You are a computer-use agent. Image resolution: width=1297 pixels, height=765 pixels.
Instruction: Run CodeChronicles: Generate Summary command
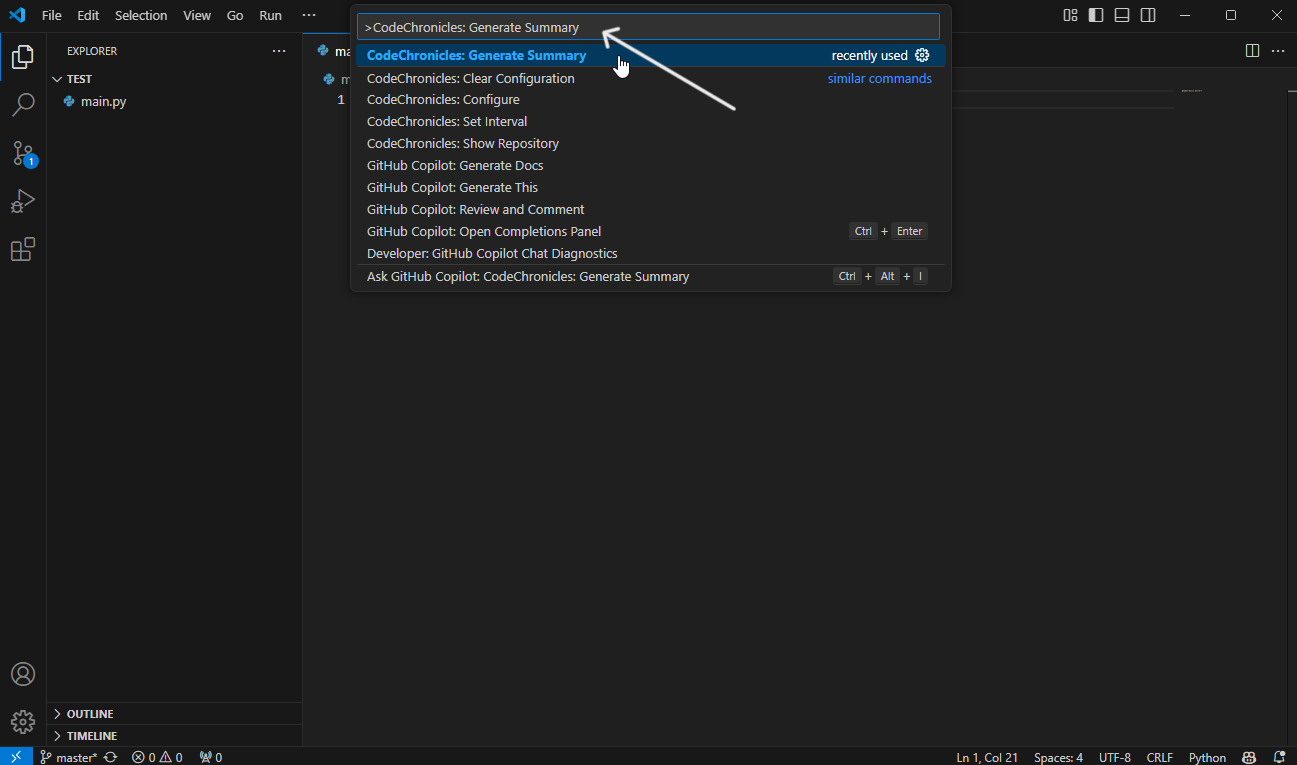[x=651, y=56]
